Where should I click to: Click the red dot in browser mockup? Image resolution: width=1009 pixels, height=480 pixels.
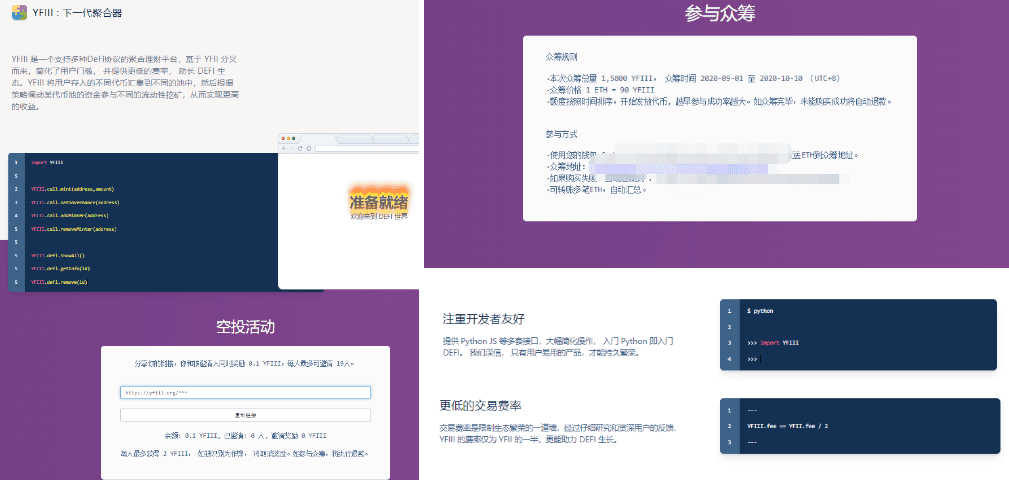click(x=283, y=138)
